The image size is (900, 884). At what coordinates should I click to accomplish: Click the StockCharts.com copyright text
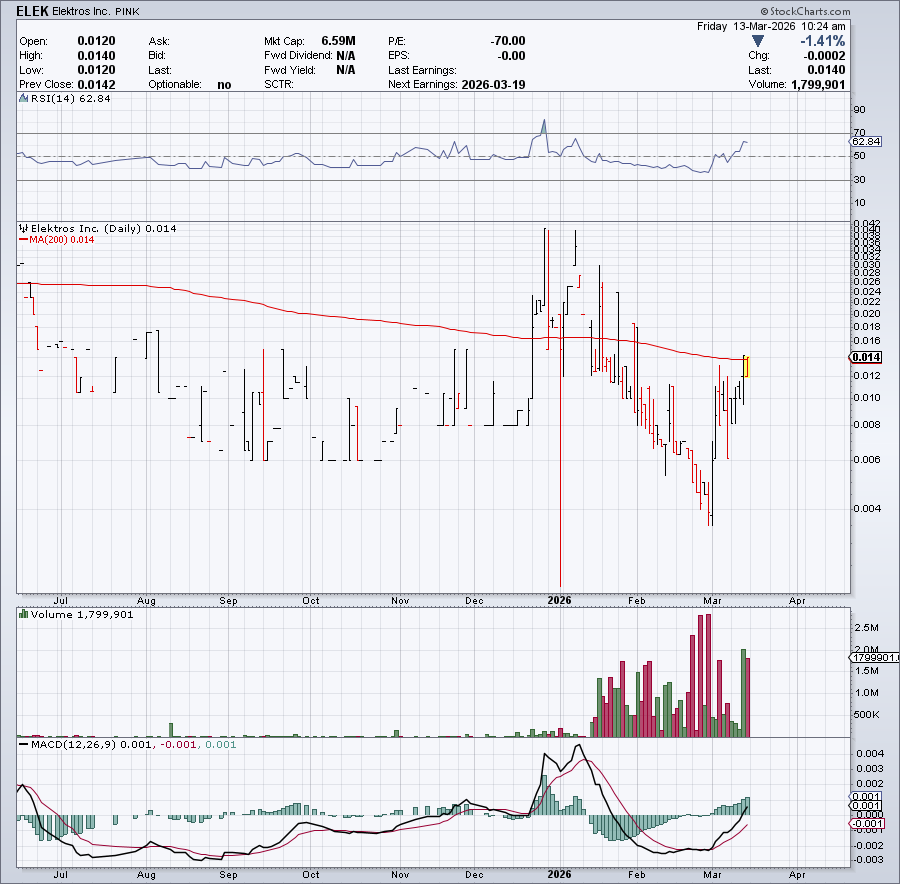[x=805, y=11]
